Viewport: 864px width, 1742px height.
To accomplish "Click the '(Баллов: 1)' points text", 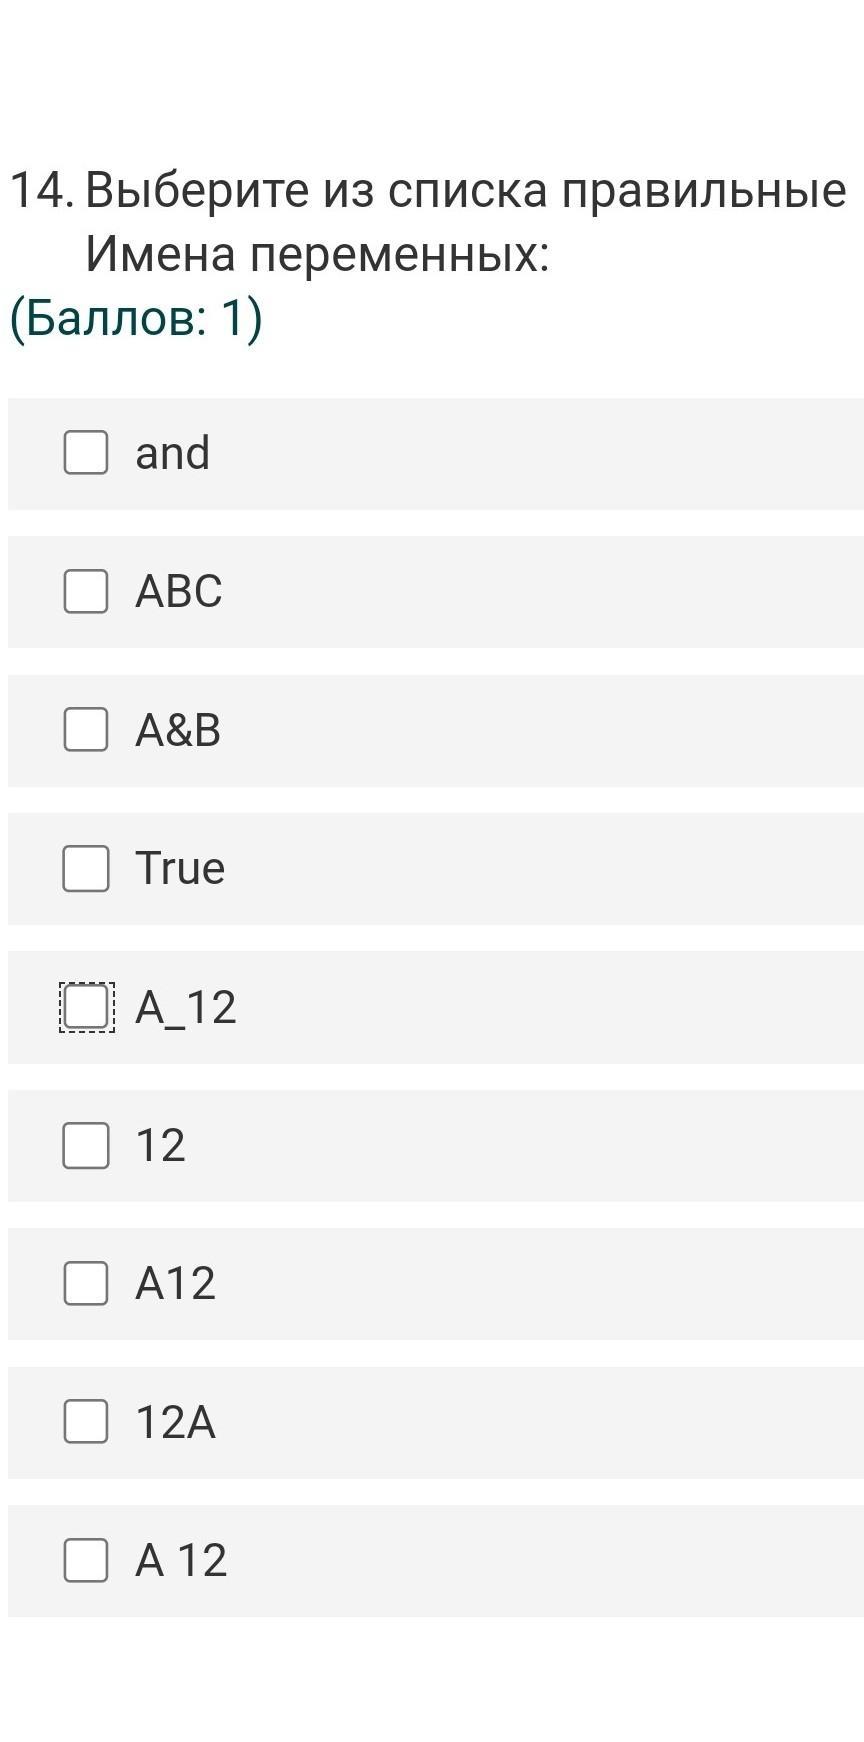I will pos(136,319).
